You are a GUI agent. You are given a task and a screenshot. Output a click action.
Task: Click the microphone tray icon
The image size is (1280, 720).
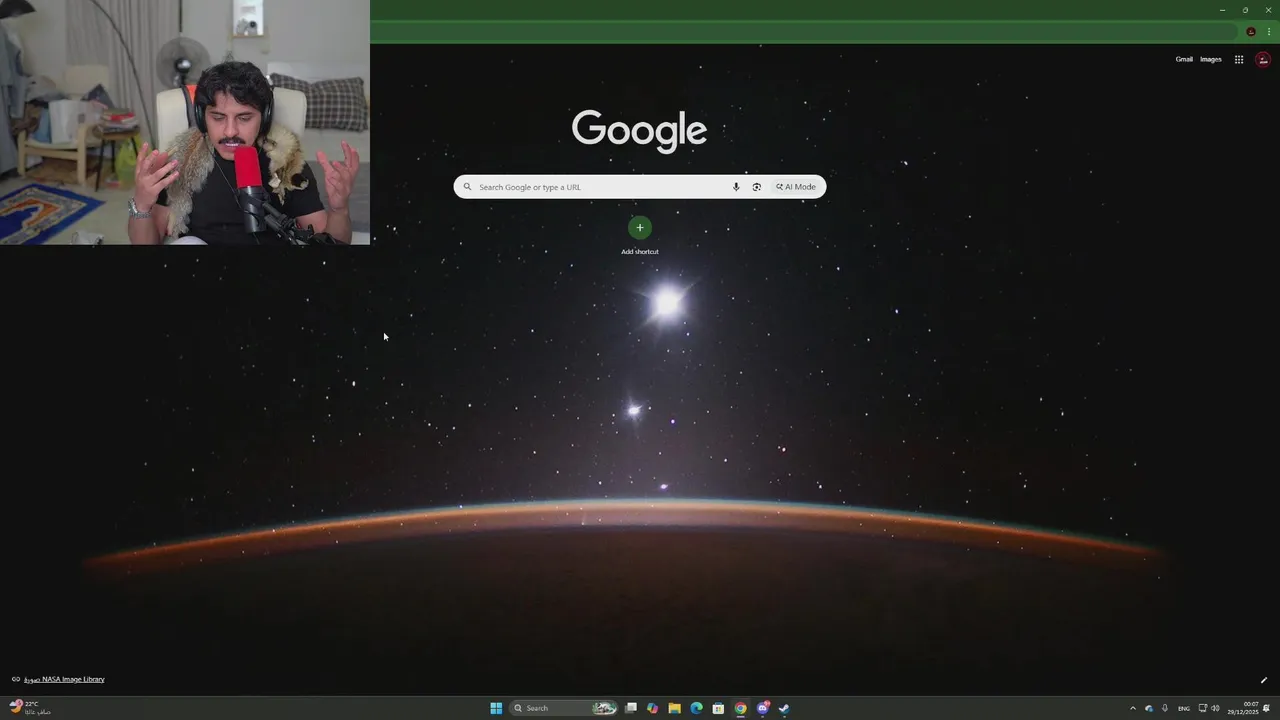click(1165, 708)
